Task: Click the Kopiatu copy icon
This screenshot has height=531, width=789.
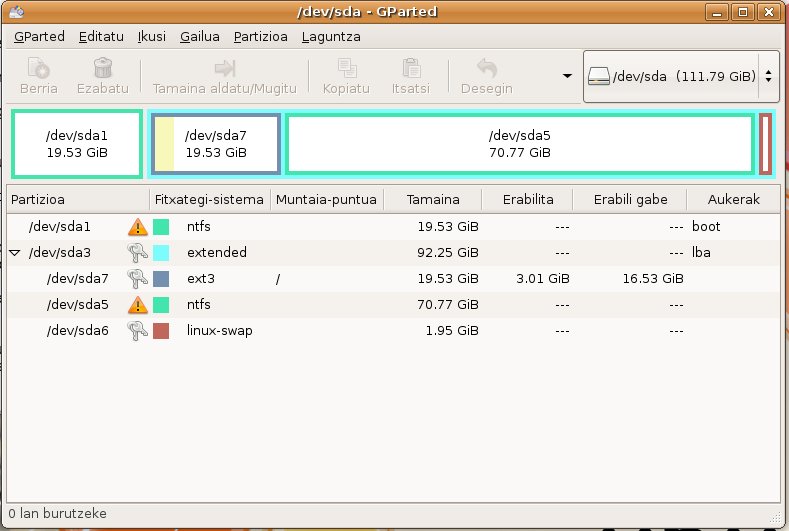Action: tap(346, 68)
